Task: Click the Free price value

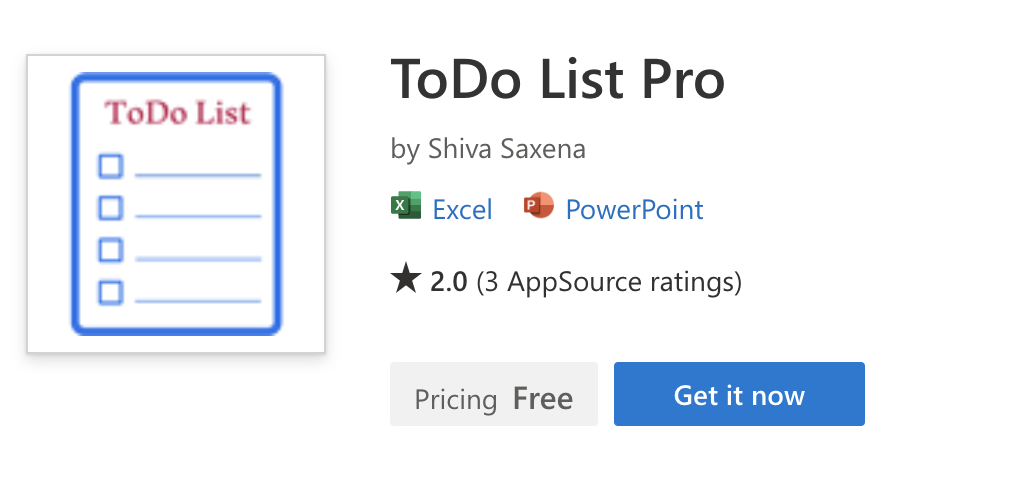Action: tap(543, 400)
